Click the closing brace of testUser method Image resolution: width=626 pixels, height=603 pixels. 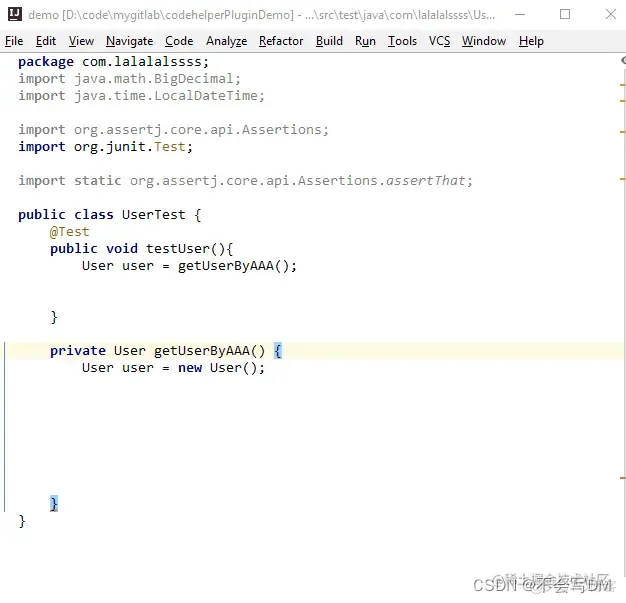click(x=54, y=317)
